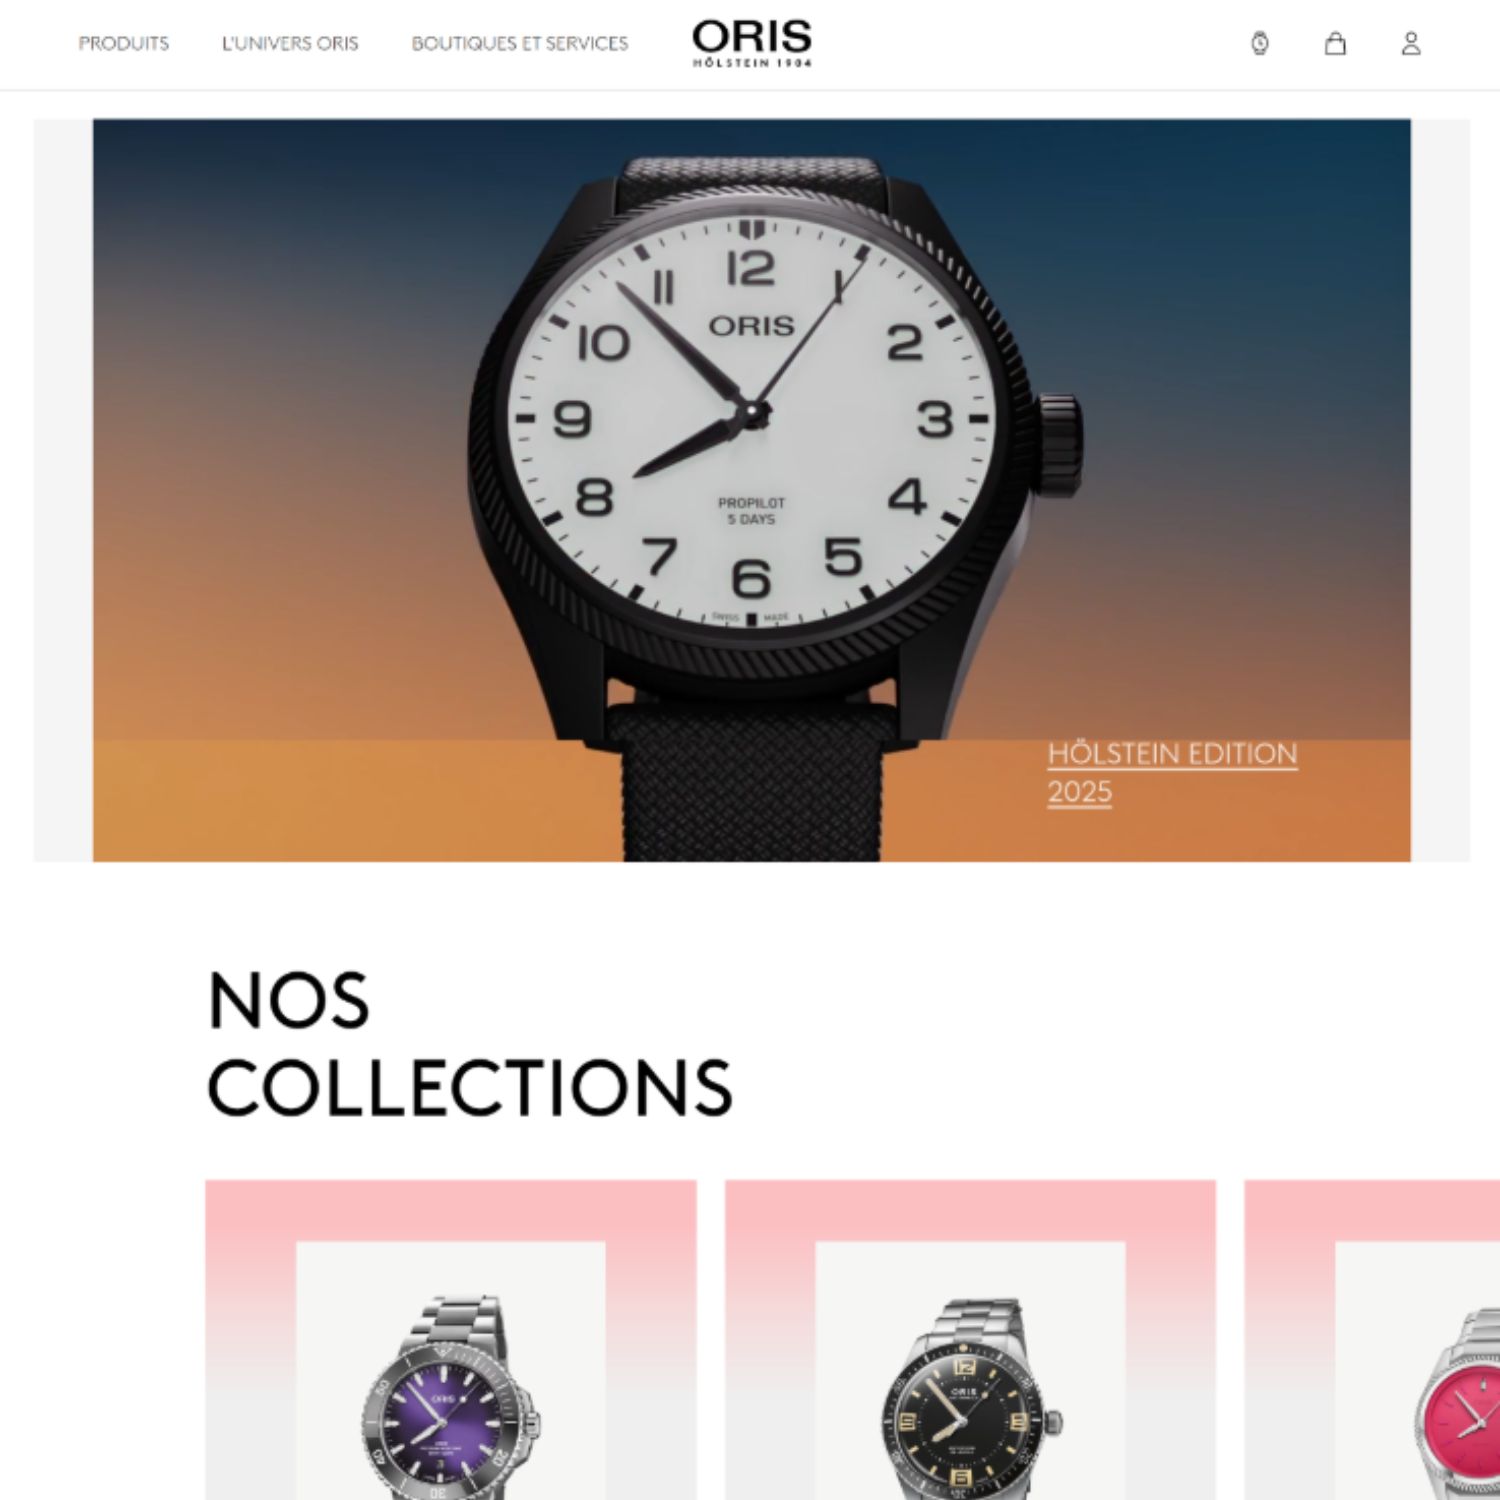This screenshot has width=1500, height=1500.
Task: Open the L'Univers Oris menu
Action: pos(290,44)
